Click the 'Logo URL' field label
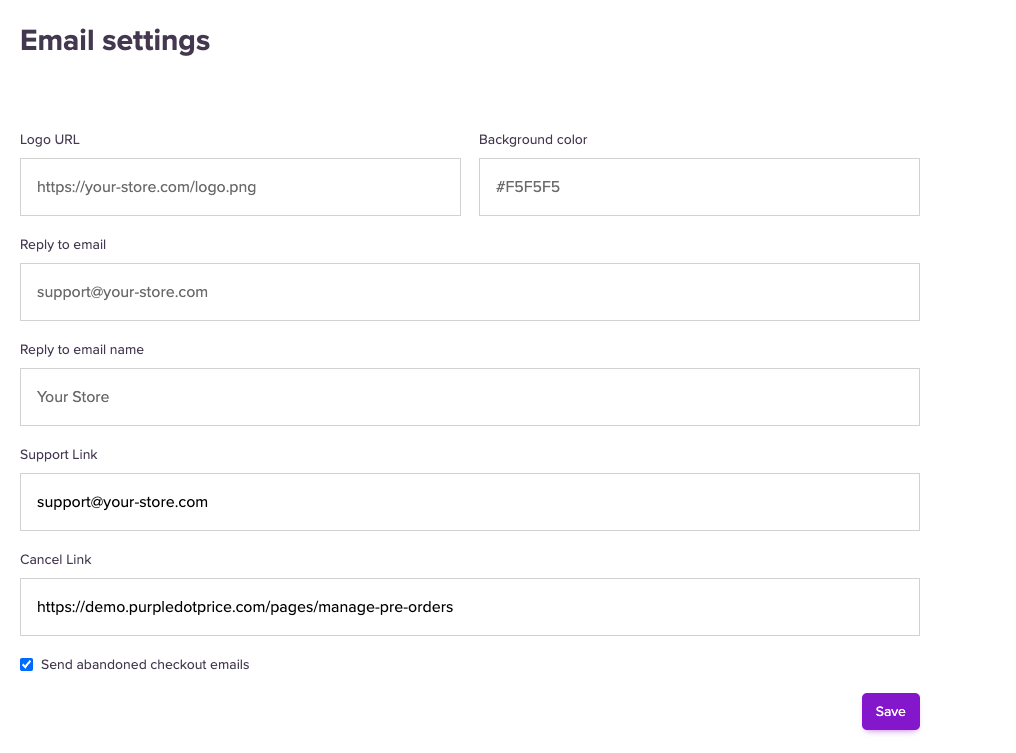This screenshot has width=1016, height=753. tap(50, 140)
